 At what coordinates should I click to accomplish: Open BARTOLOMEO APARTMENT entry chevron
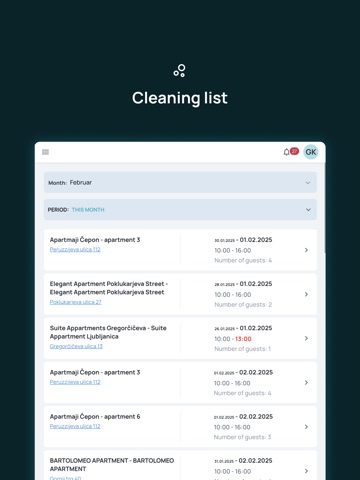tap(306, 471)
